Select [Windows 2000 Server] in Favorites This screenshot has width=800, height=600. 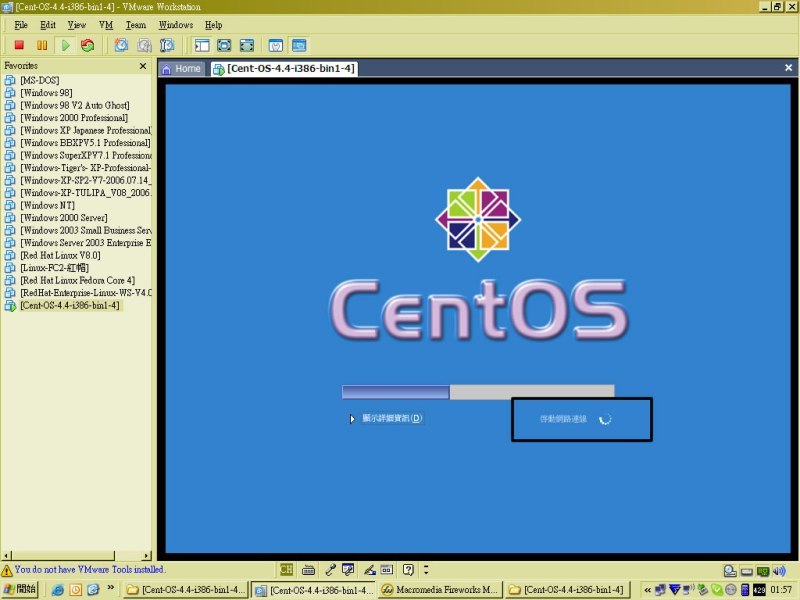(64, 218)
